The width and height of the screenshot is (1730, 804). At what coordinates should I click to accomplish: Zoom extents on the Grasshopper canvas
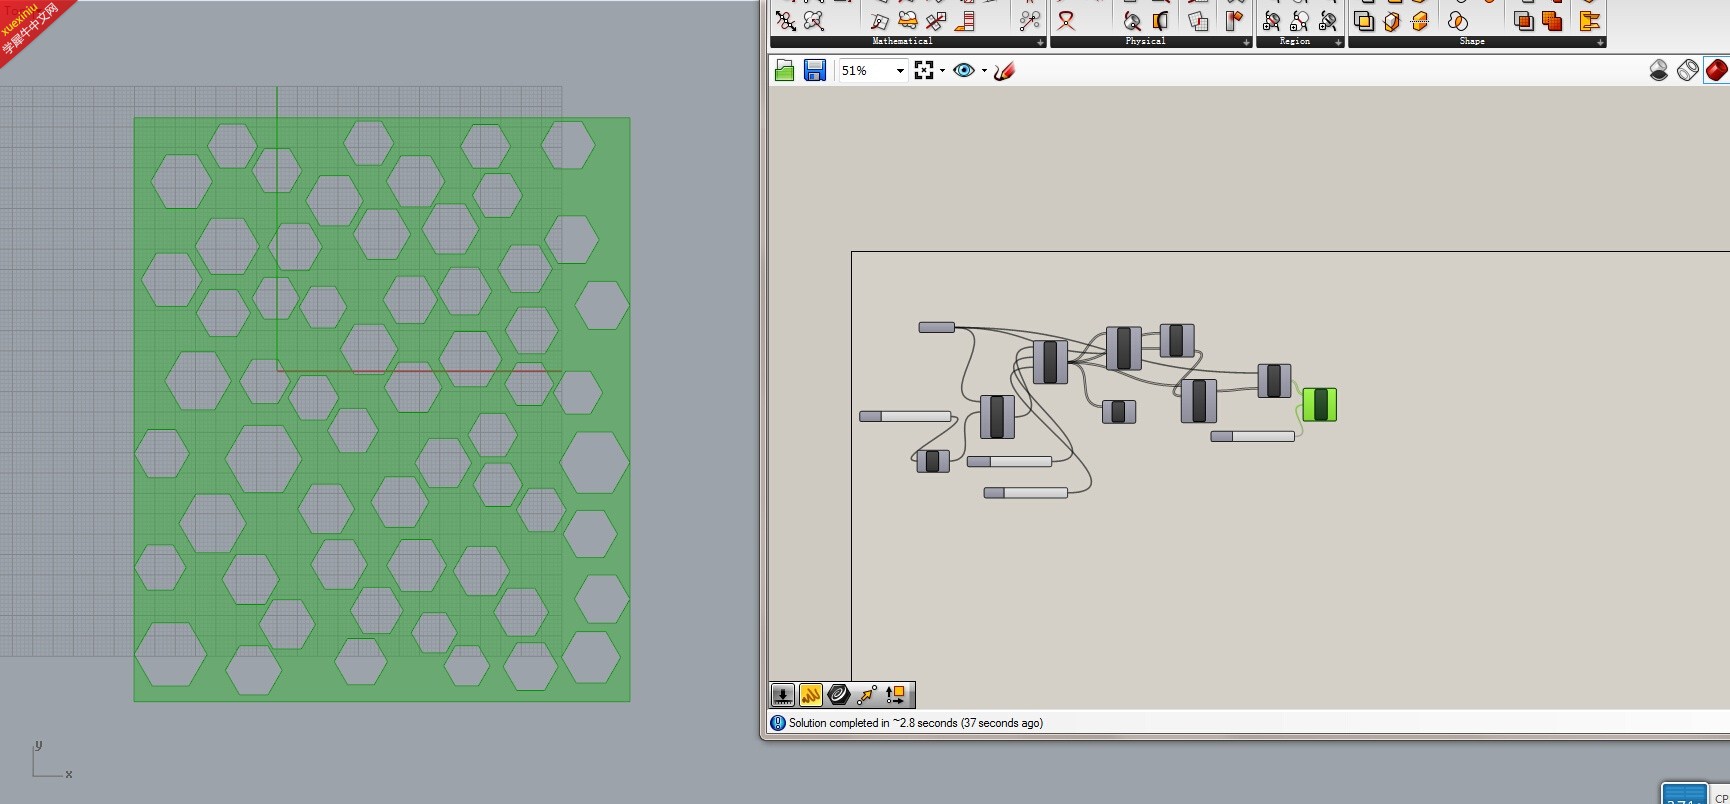pos(924,70)
